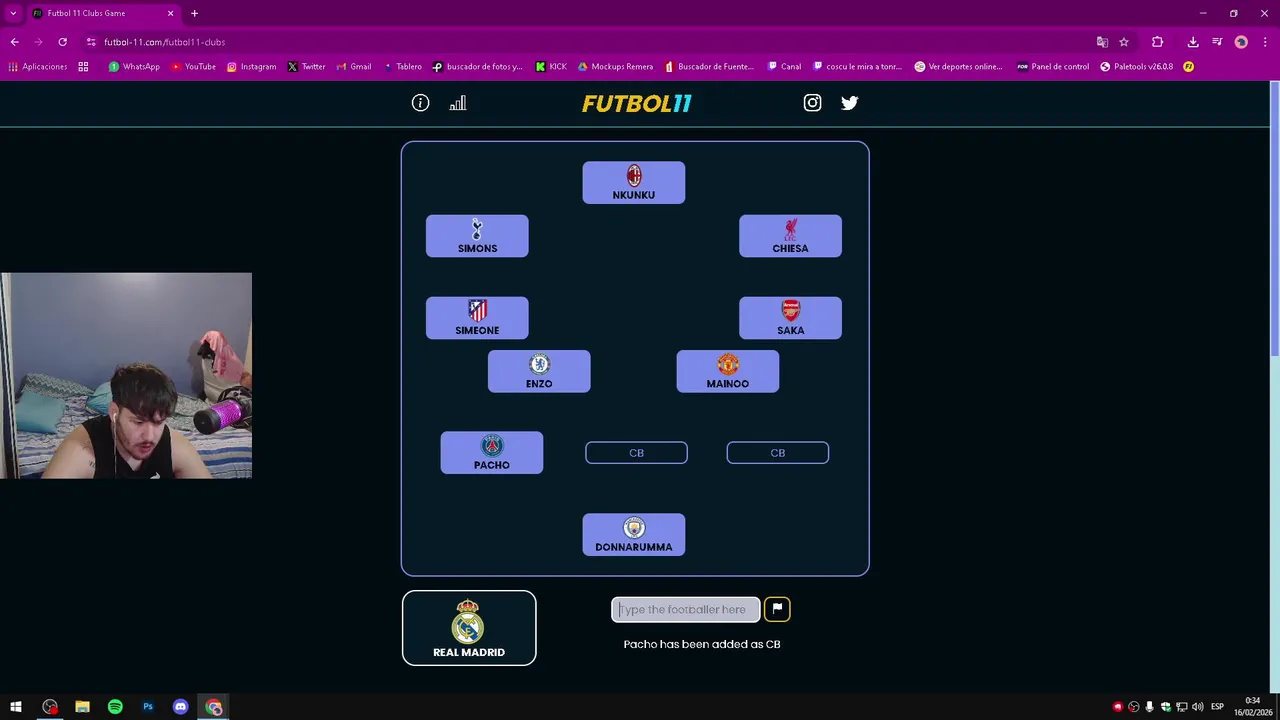1280x720 pixels.
Task: Select the Donnarumma Manchester City card
Action: (634, 535)
